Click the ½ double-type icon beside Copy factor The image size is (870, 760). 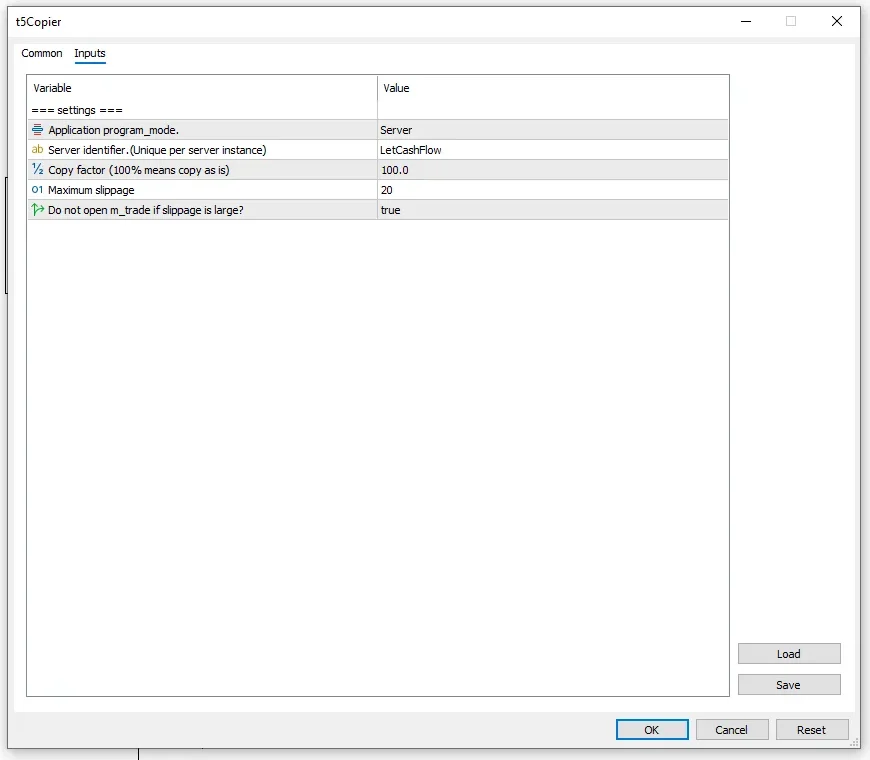[x=37, y=169]
